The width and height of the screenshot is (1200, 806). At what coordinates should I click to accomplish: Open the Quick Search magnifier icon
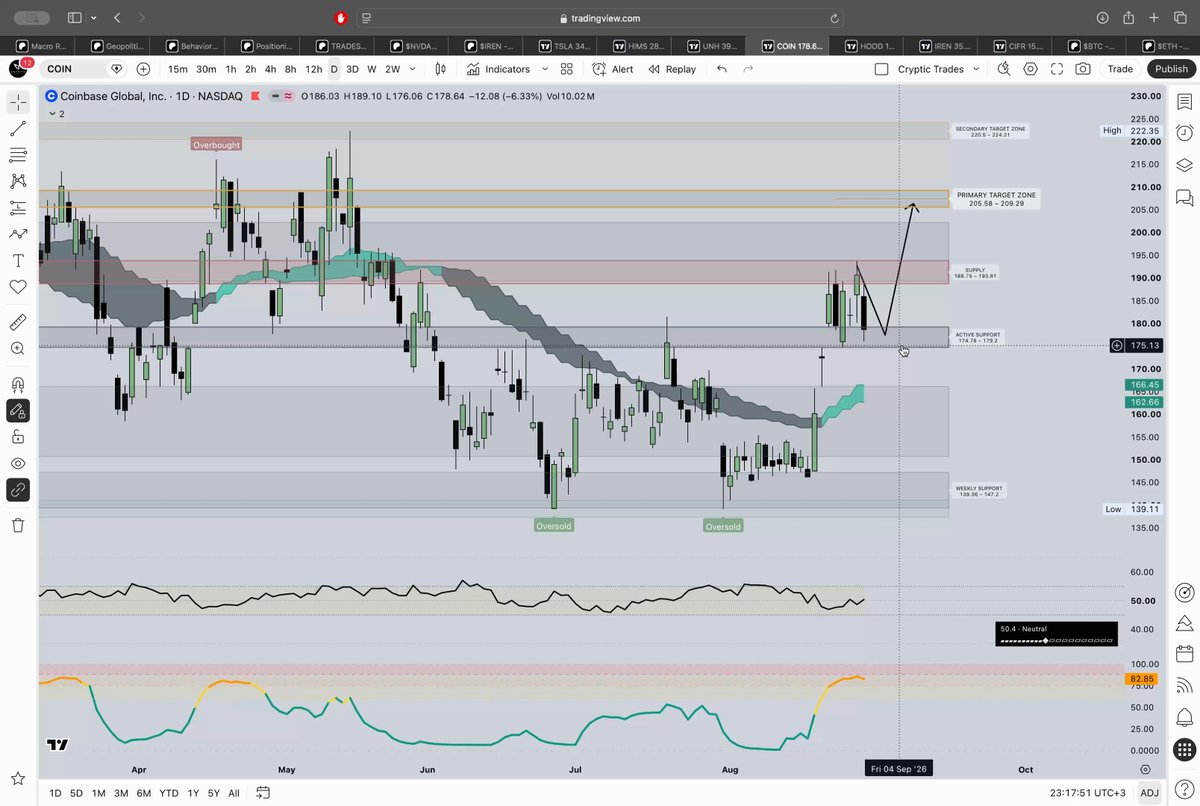coord(1006,69)
